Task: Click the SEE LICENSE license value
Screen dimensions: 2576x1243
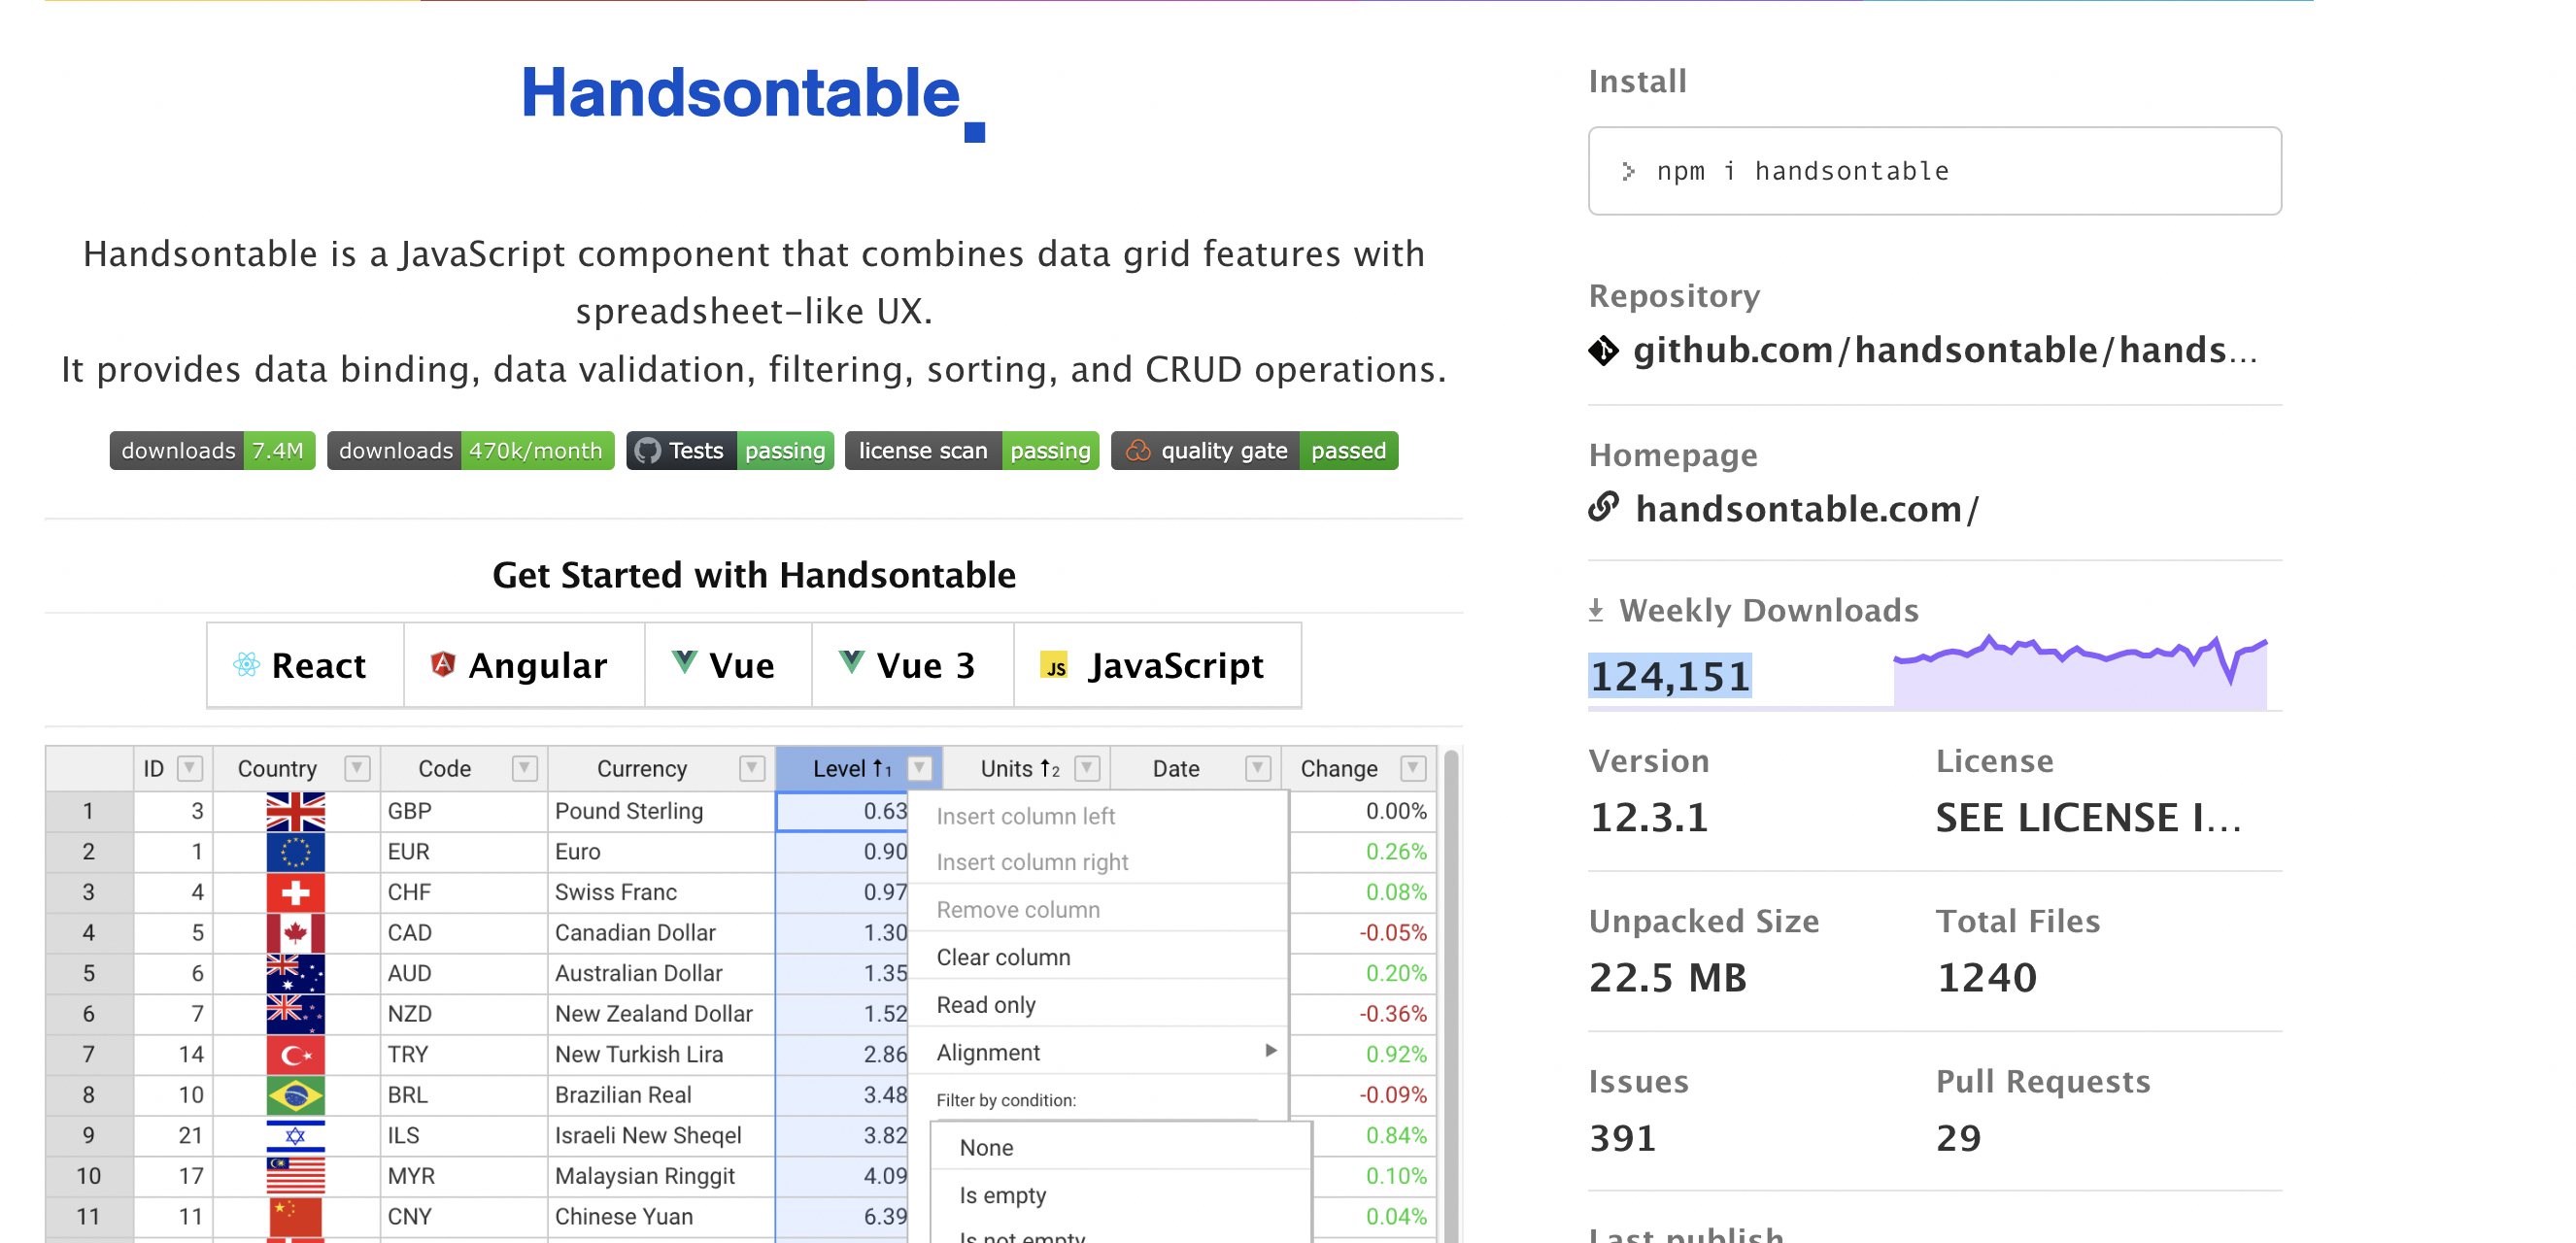Action: 2087,818
